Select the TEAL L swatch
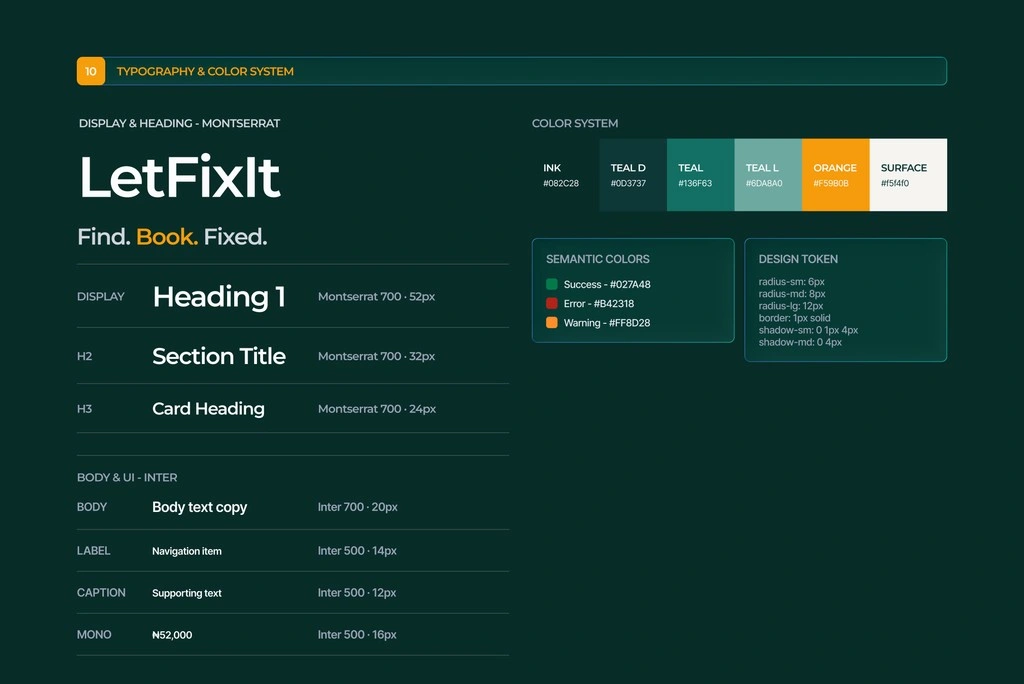 coord(768,174)
